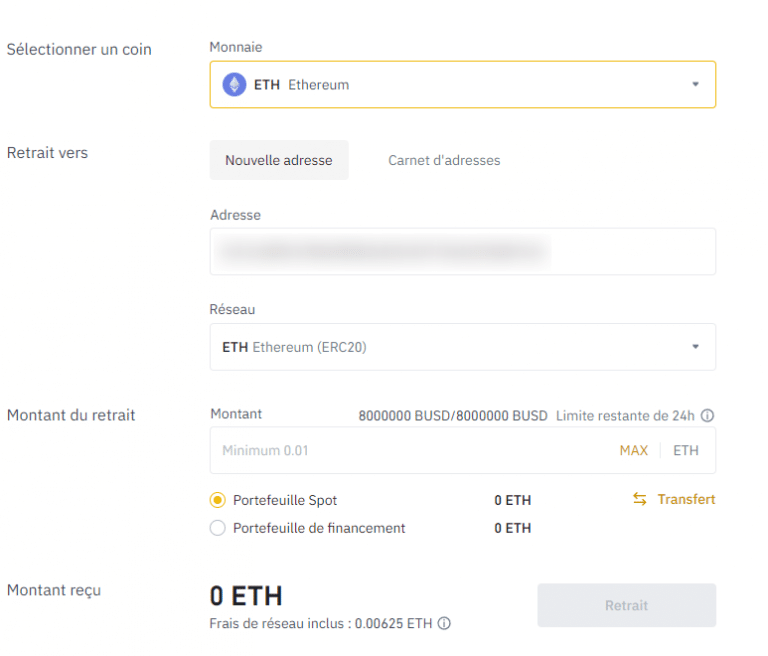Switch to the Carnet d'adresses tab
The image size is (768, 656).
pos(444,160)
